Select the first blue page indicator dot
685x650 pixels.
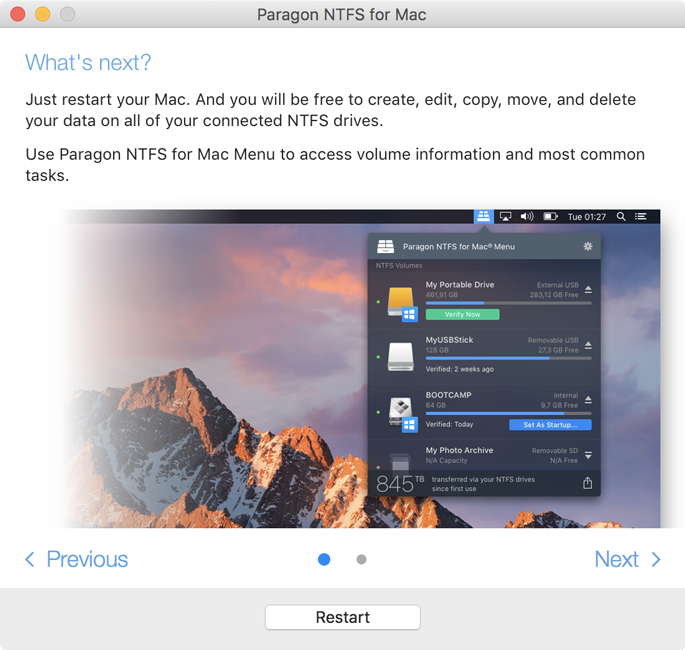pos(324,559)
